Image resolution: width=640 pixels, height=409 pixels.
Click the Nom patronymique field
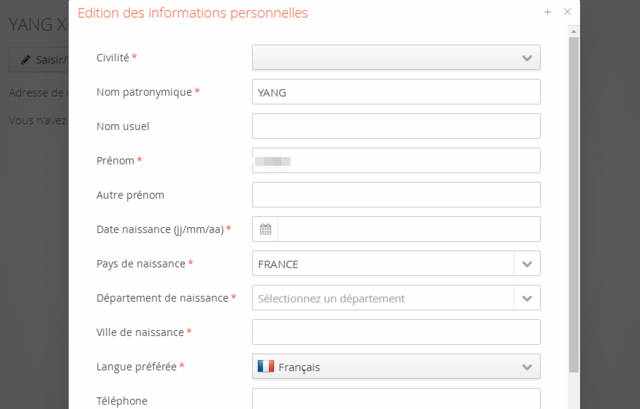[x=396, y=92]
